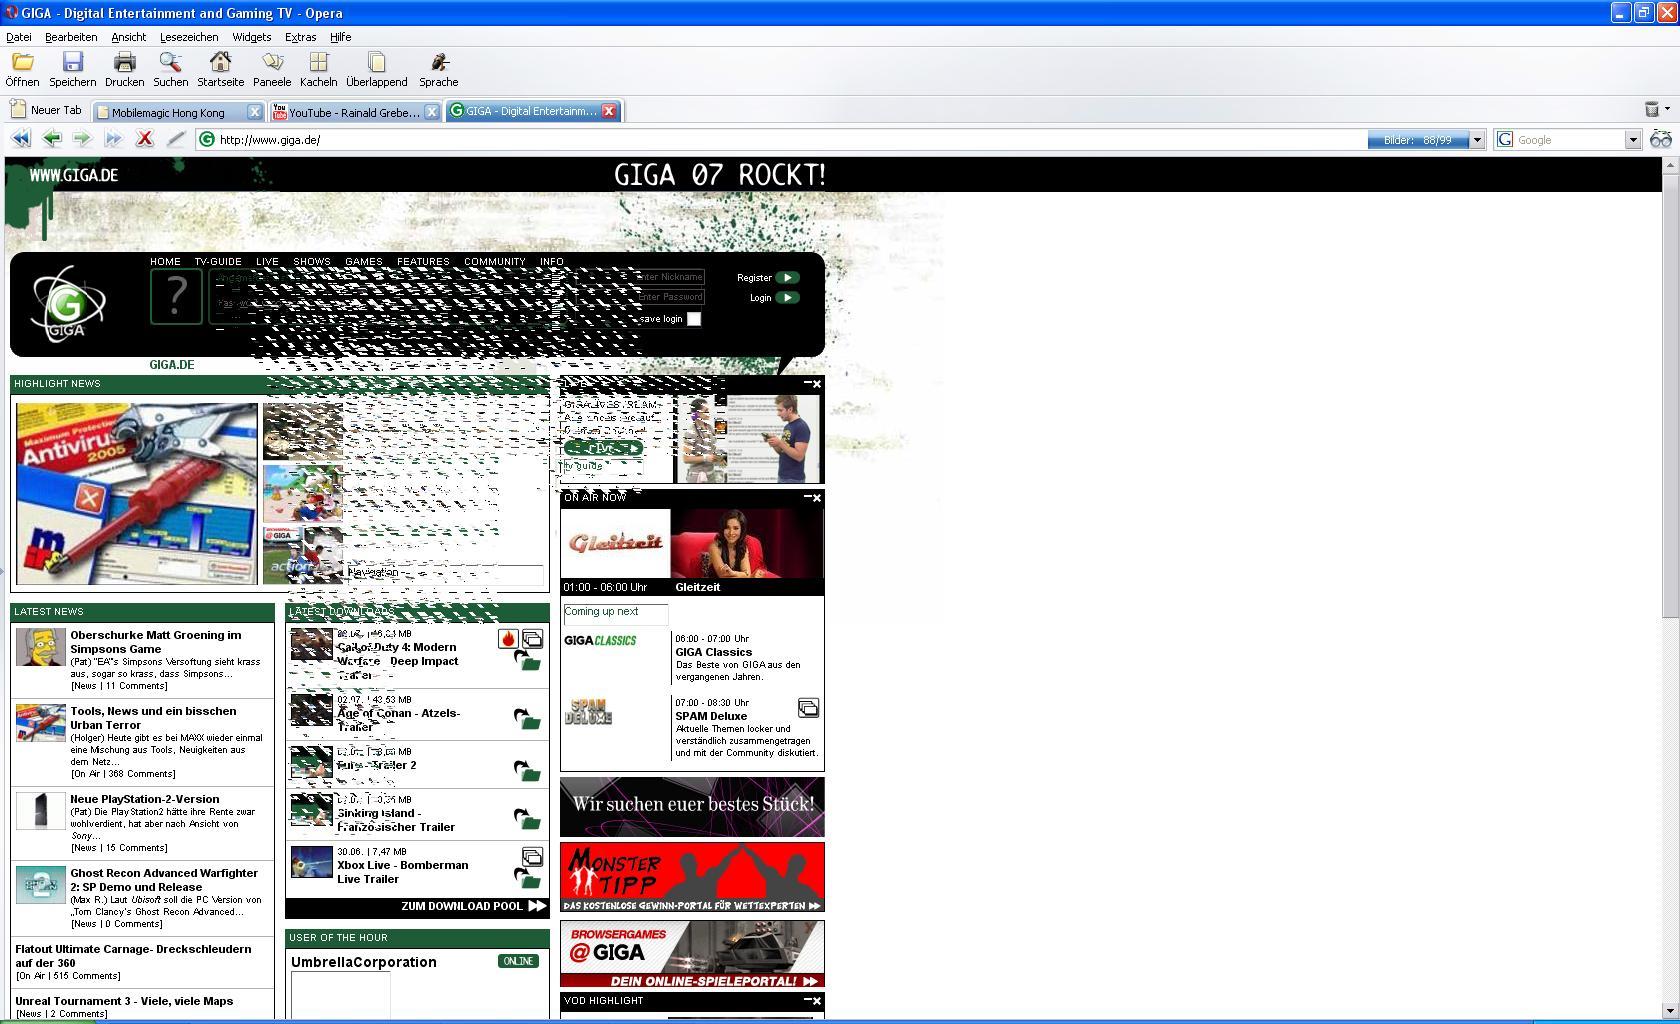Collapse the VOD HIGHLIGHT panel
The image size is (1680, 1024).
tap(808, 1000)
